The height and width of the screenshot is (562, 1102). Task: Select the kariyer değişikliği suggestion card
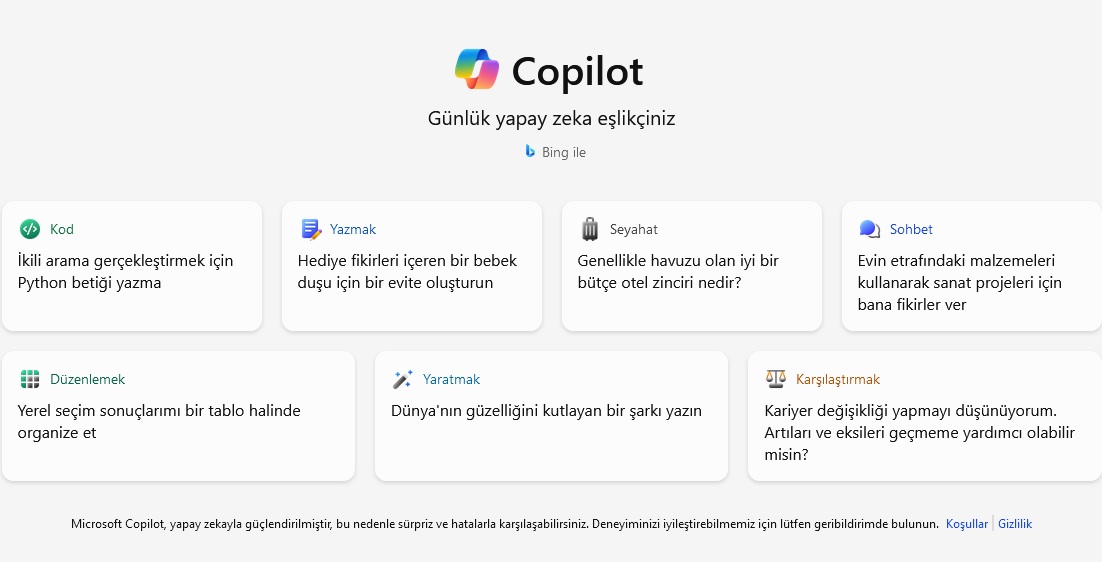925,416
